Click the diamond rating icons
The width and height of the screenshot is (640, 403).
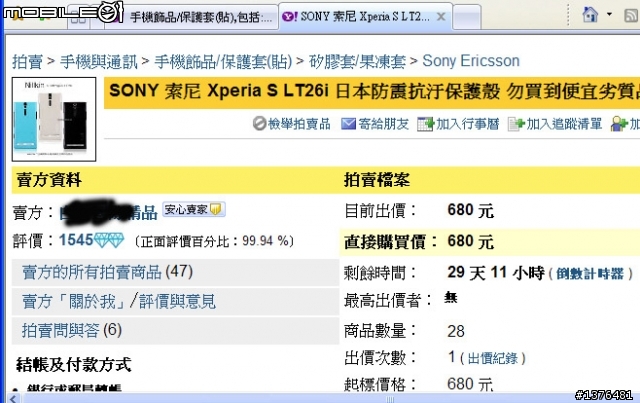click(109, 240)
